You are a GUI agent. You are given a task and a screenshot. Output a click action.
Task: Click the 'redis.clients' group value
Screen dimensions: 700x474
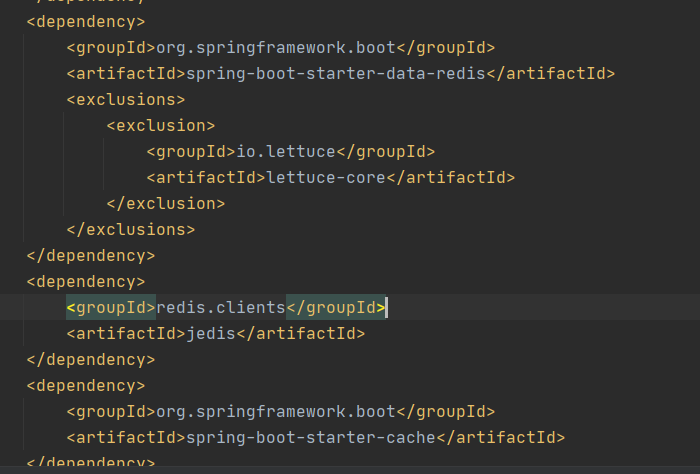[x=221, y=308]
